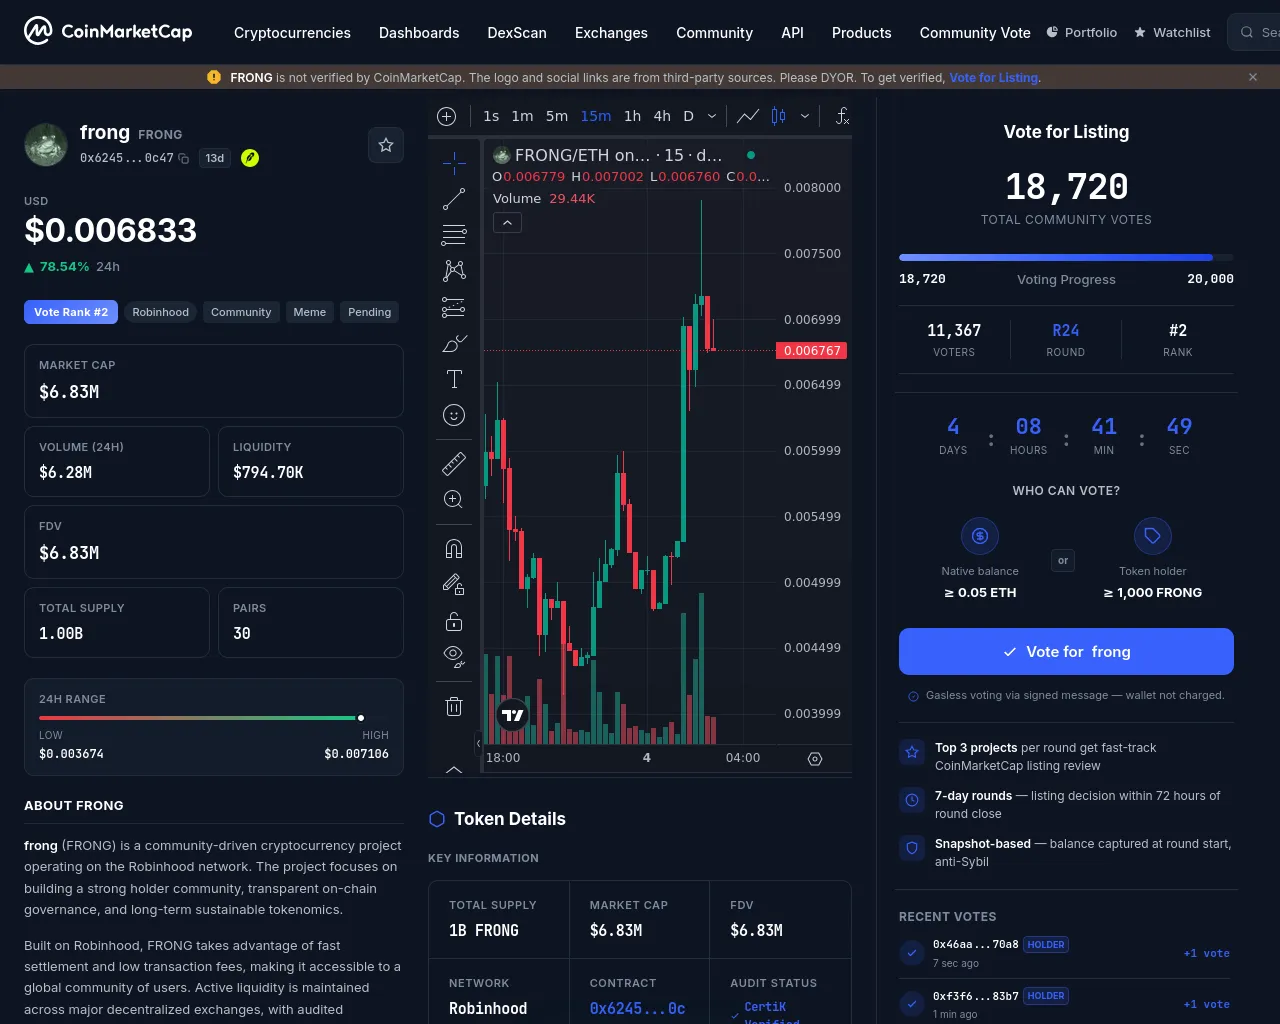Activate the zoom in tool
Screen dimensions: 1280x1024
(454, 499)
